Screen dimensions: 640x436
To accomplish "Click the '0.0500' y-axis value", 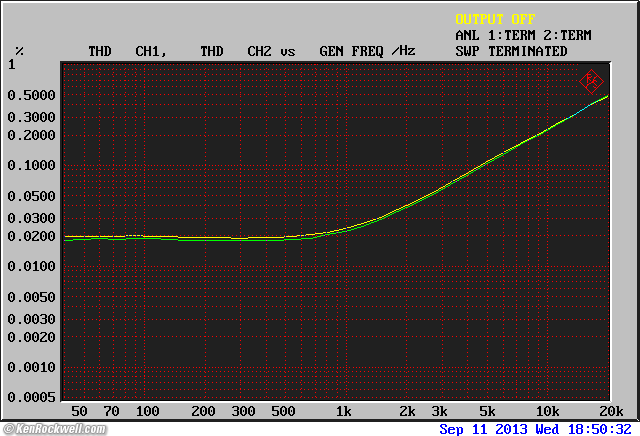I will click(x=31, y=196).
